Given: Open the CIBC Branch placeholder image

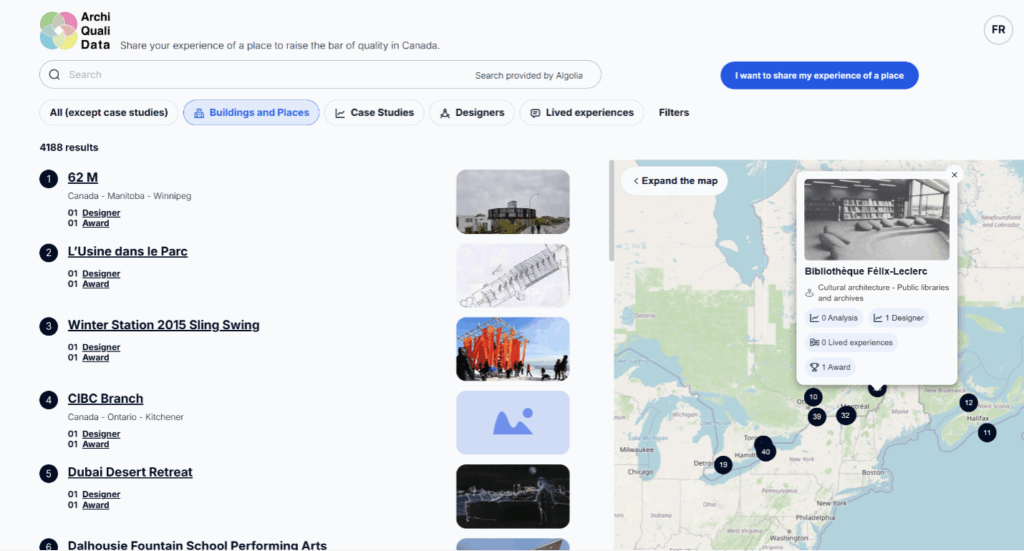Looking at the screenshot, I should coord(513,422).
